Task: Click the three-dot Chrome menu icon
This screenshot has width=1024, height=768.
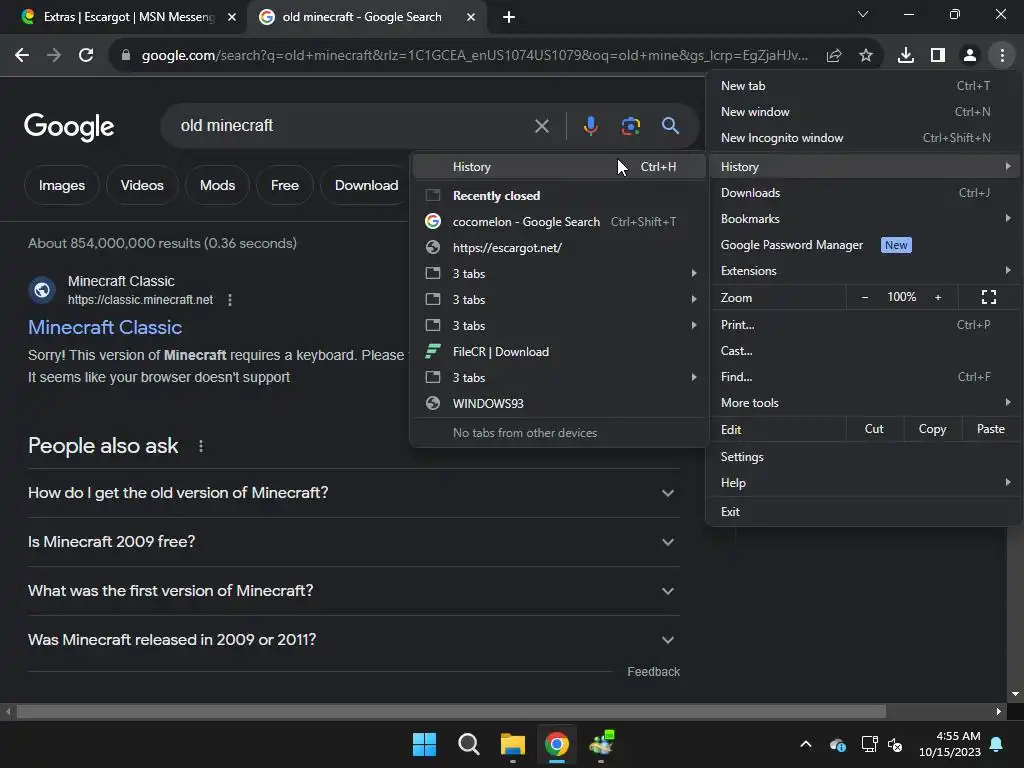Action: click(1002, 56)
